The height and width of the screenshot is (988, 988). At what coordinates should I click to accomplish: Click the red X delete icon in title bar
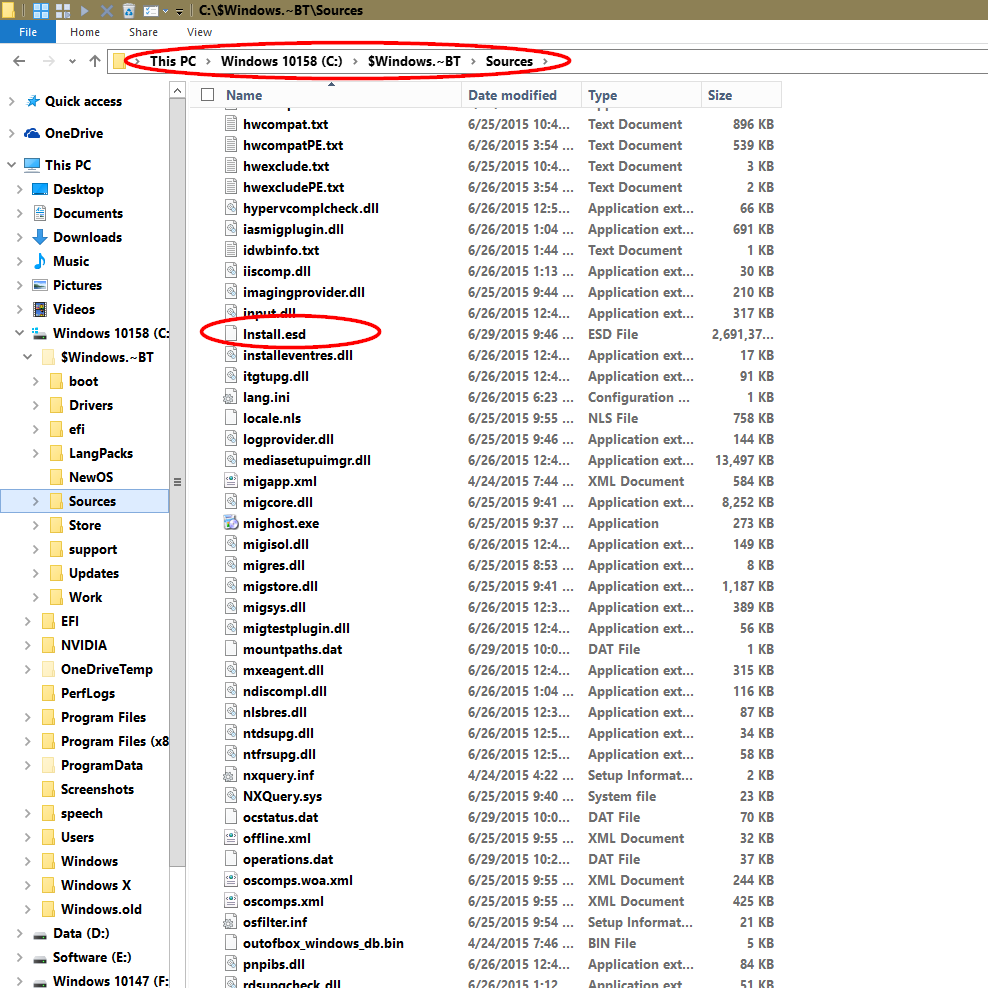pos(106,10)
